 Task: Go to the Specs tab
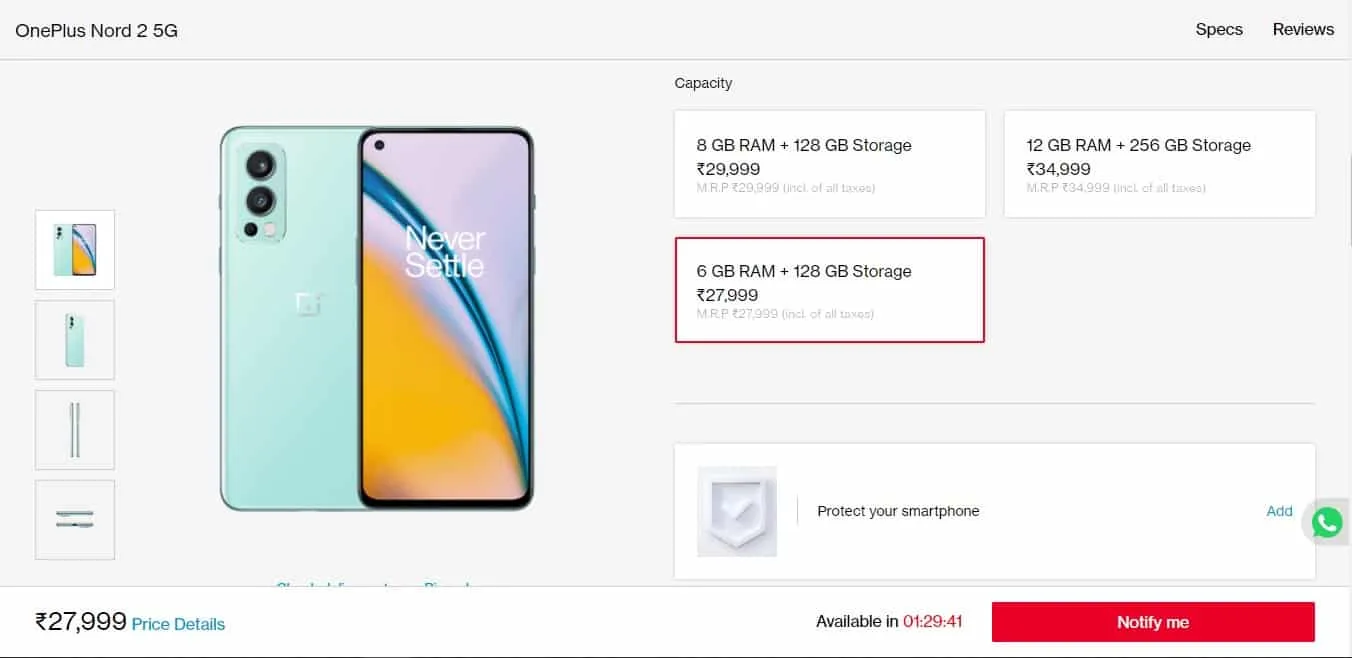pos(1219,29)
